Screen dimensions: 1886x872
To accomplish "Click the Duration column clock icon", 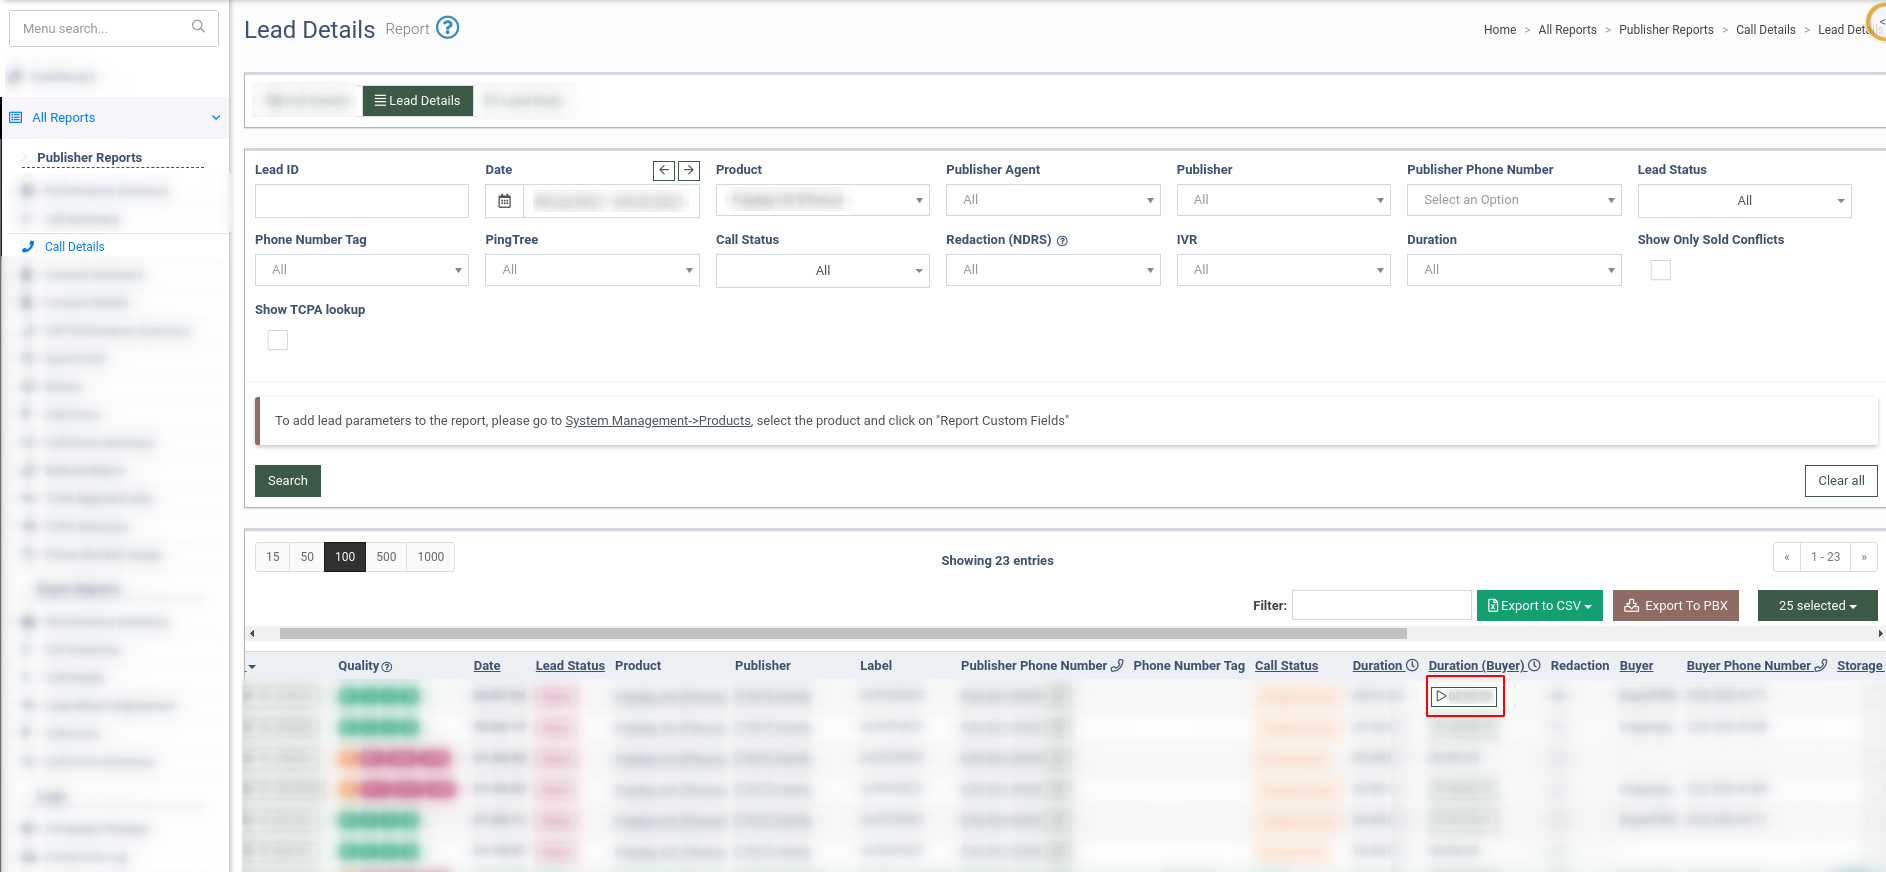I will (x=1412, y=666).
